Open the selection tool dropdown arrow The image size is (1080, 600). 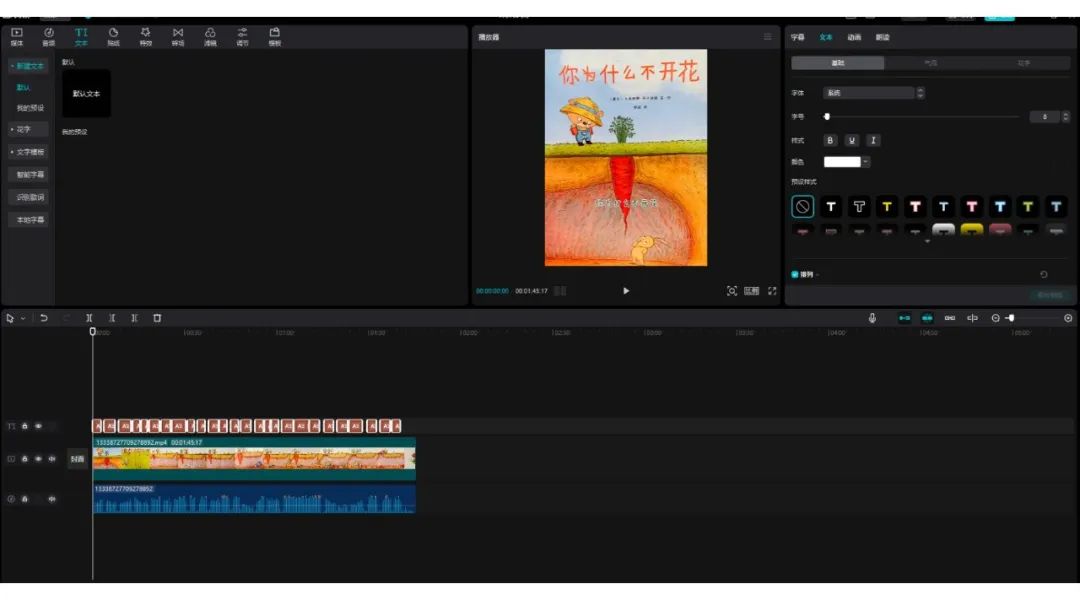point(23,318)
